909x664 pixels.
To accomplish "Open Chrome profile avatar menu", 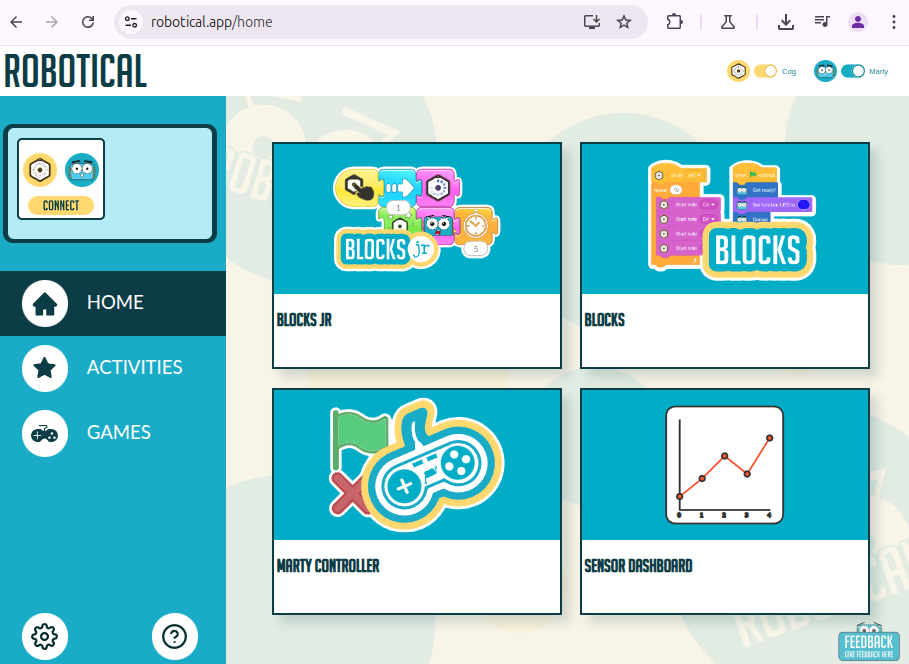I will [x=858, y=22].
